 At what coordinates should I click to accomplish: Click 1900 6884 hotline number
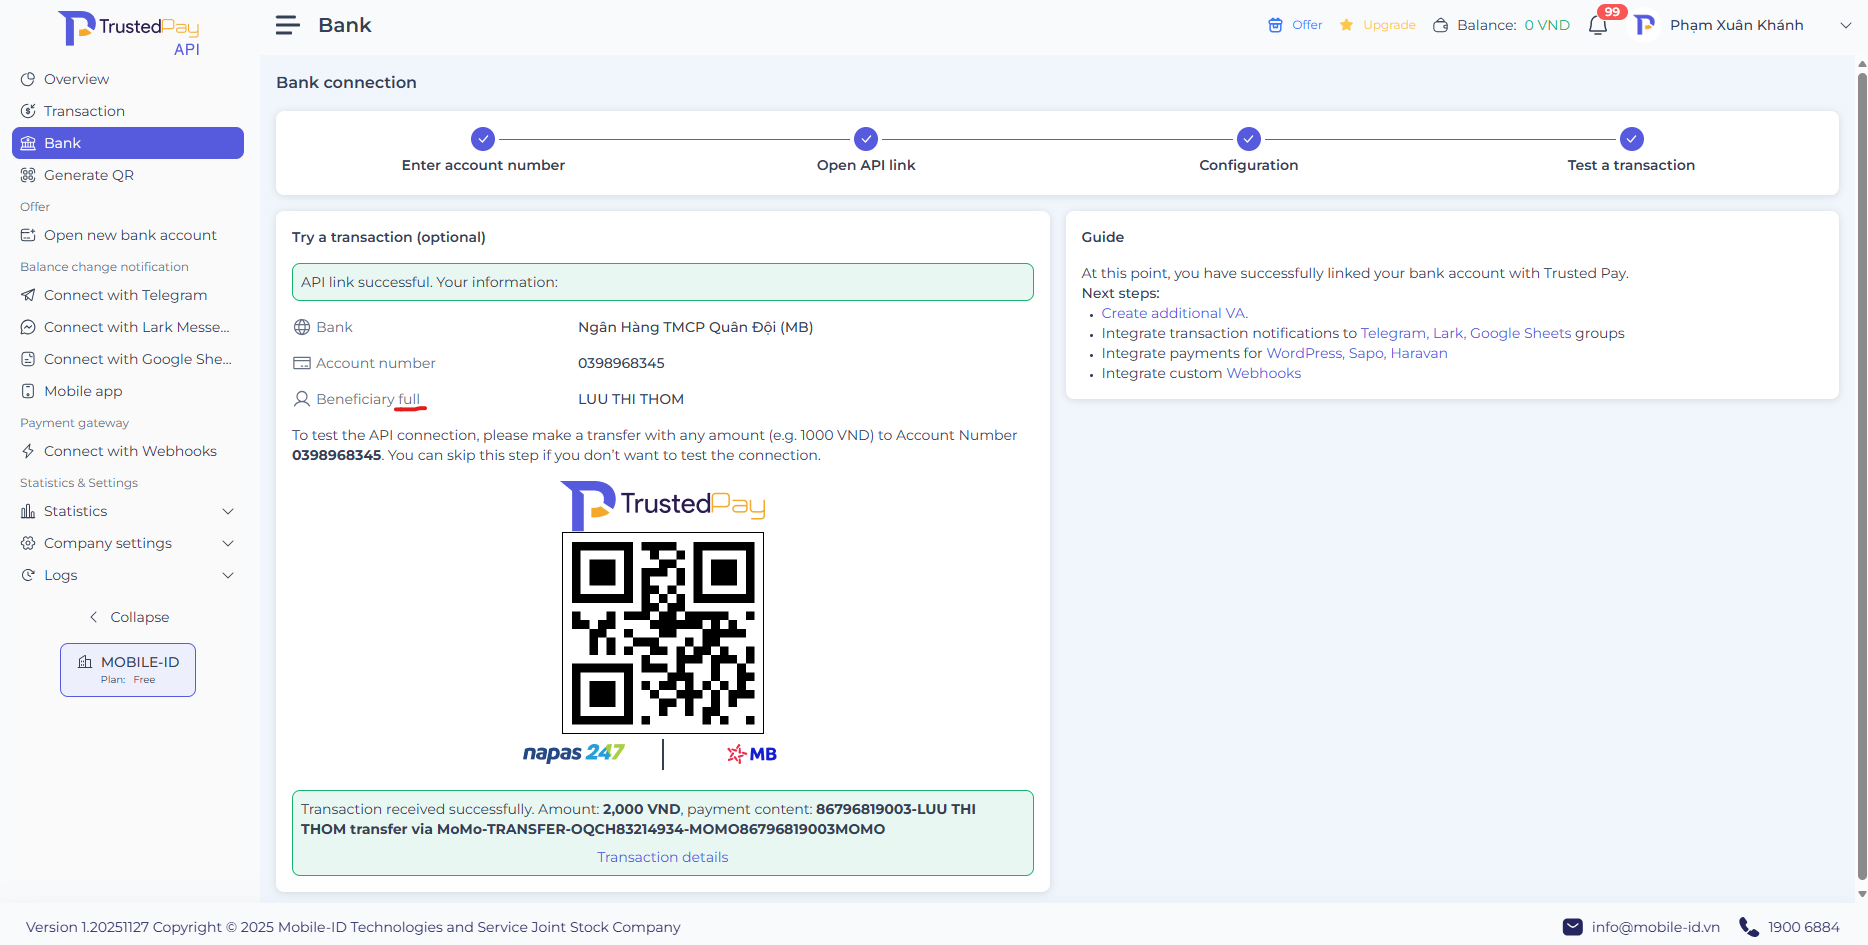coord(1804,927)
